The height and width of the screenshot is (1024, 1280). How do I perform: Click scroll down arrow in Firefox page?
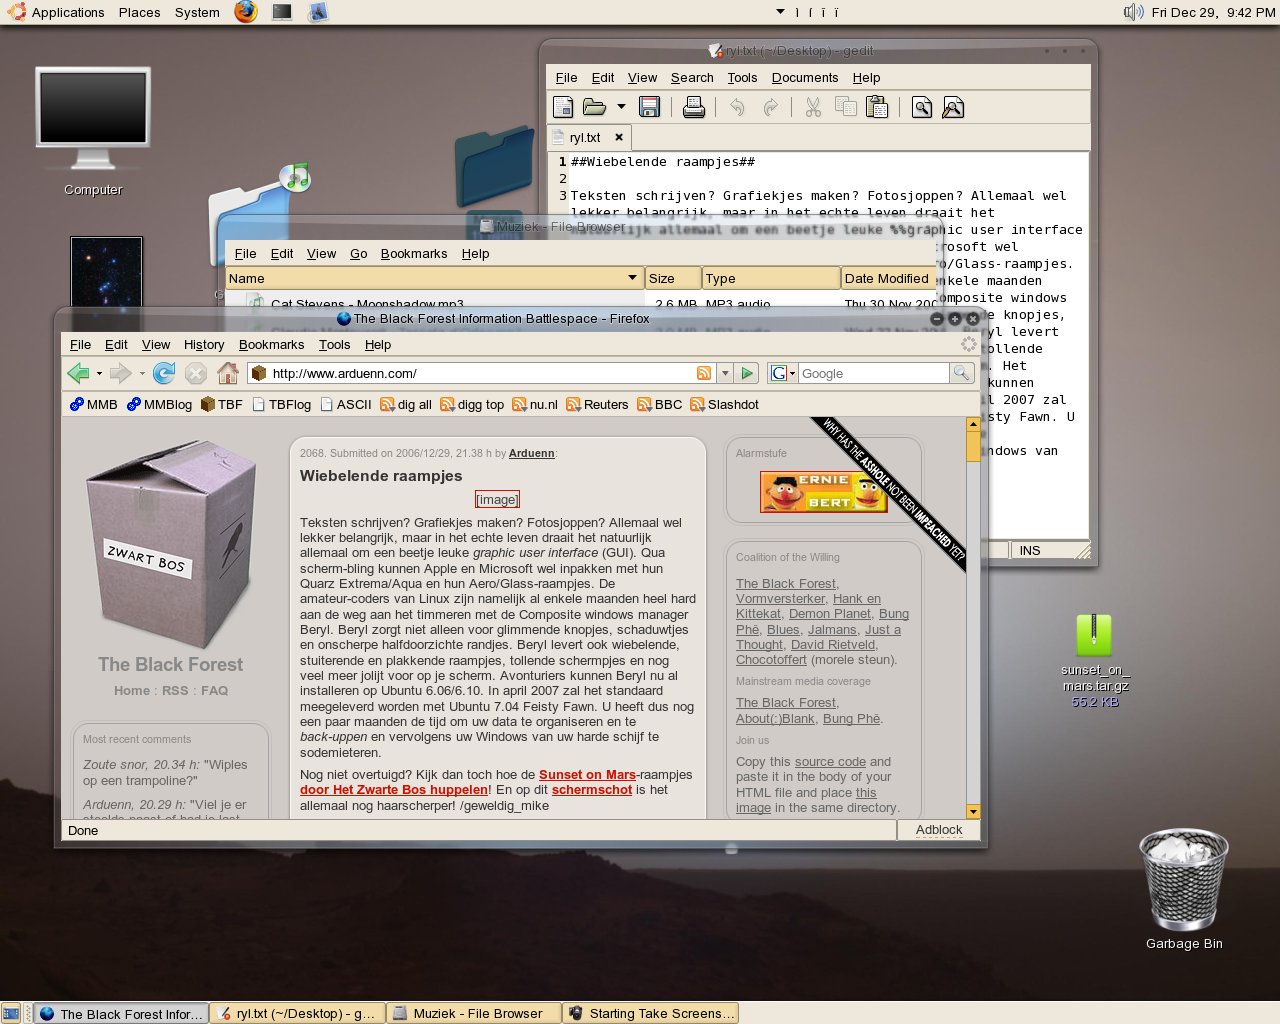pos(973,811)
